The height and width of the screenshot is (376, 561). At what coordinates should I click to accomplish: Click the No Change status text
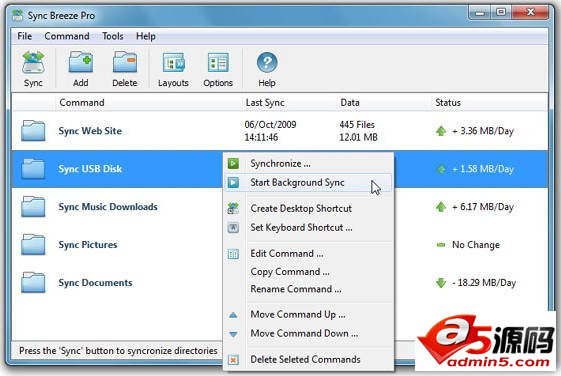[476, 245]
